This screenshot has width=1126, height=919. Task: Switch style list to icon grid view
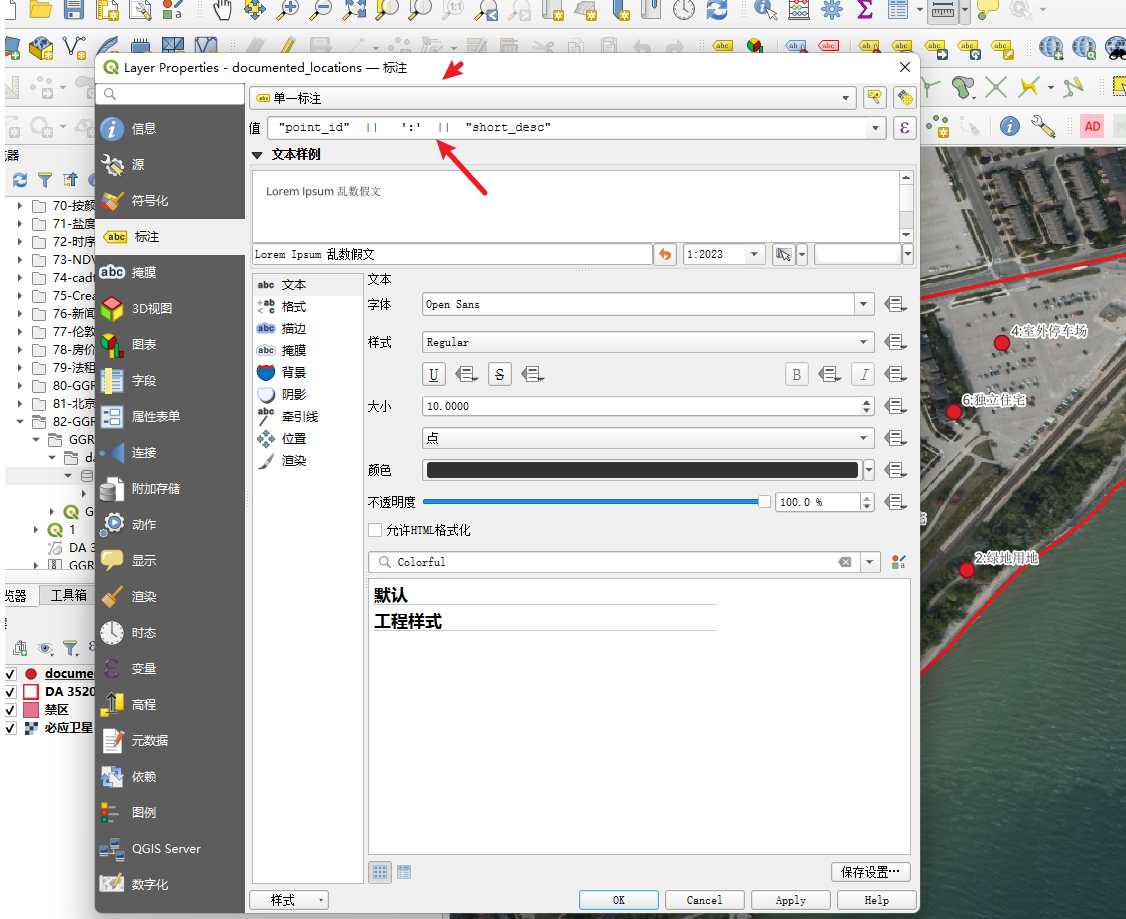[x=380, y=872]
